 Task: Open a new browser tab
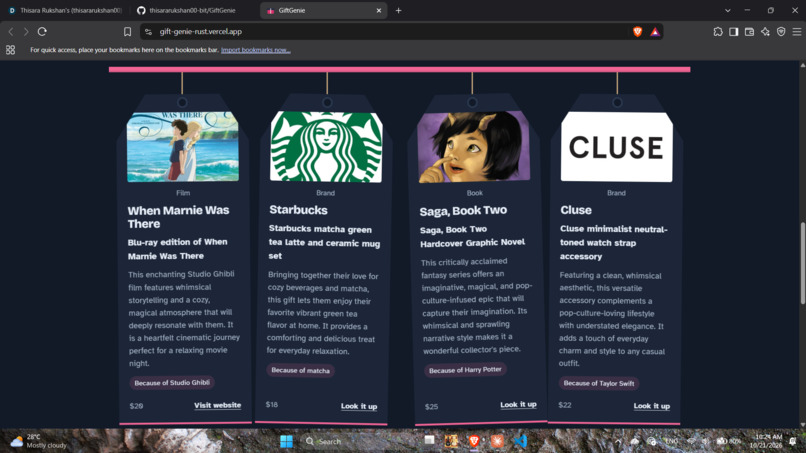point(398,10)
